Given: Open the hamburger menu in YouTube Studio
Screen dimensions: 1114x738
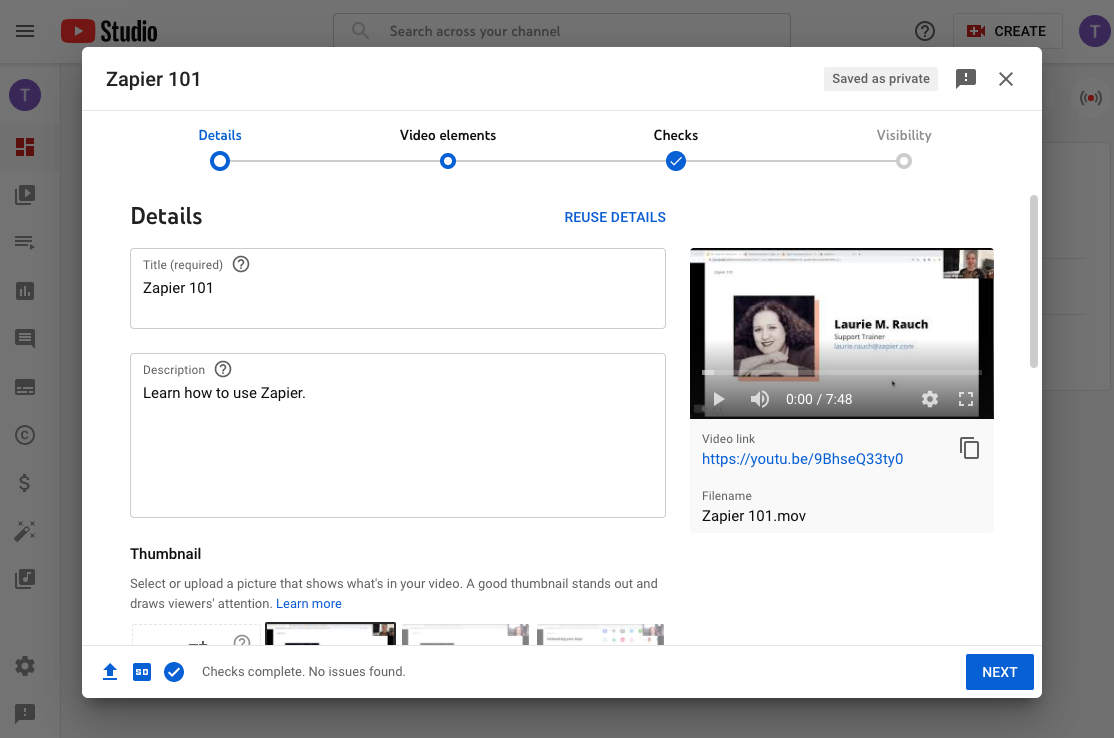Looking at the screenshot, I should (x=25, y=31).
